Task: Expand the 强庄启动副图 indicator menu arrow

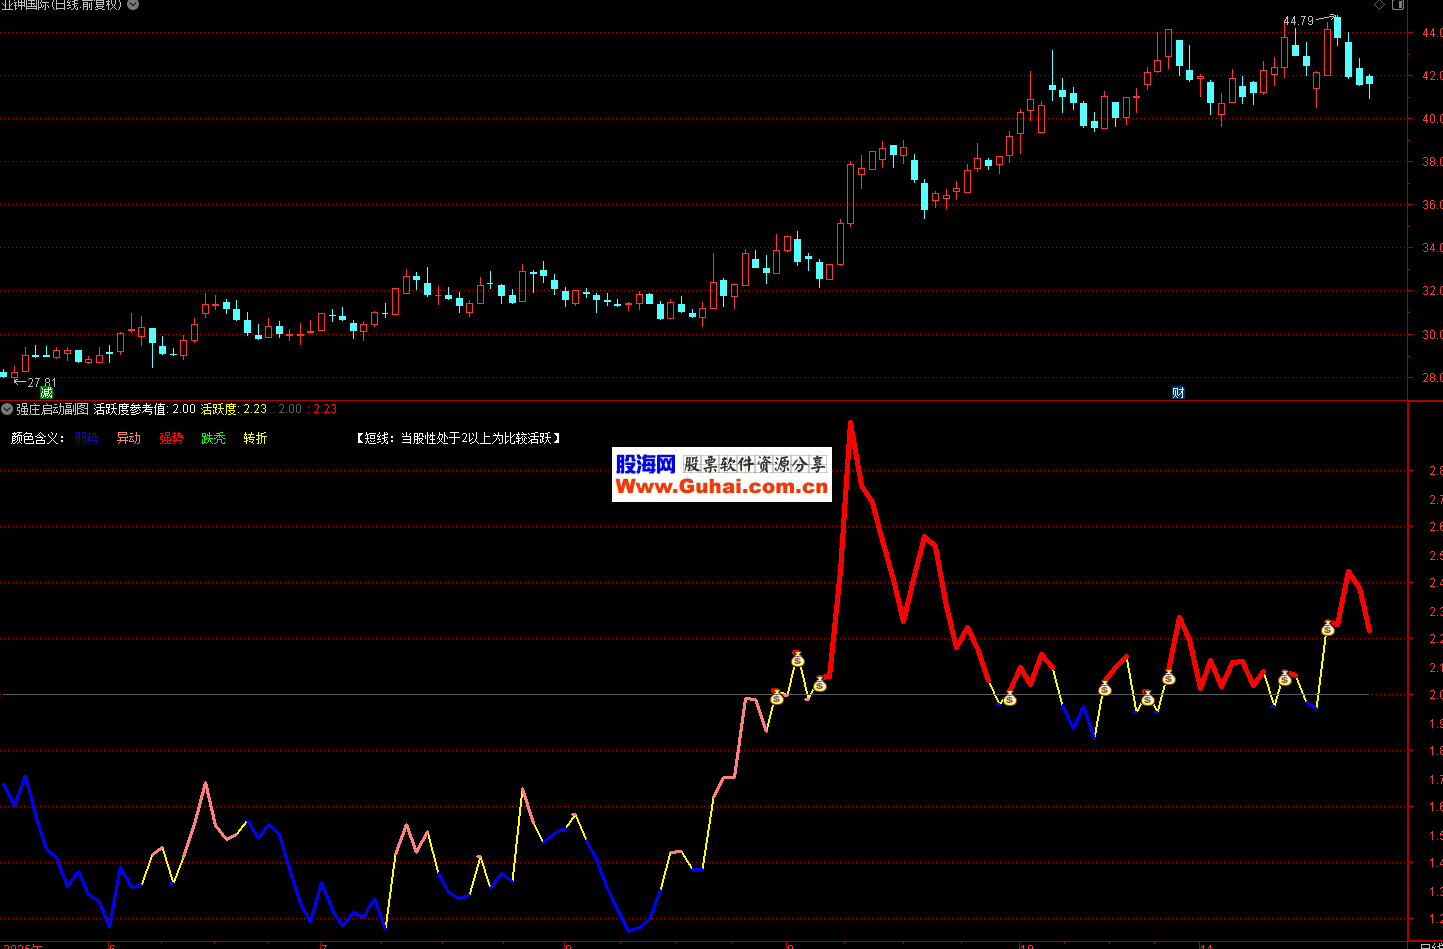Action: (7, 409)
